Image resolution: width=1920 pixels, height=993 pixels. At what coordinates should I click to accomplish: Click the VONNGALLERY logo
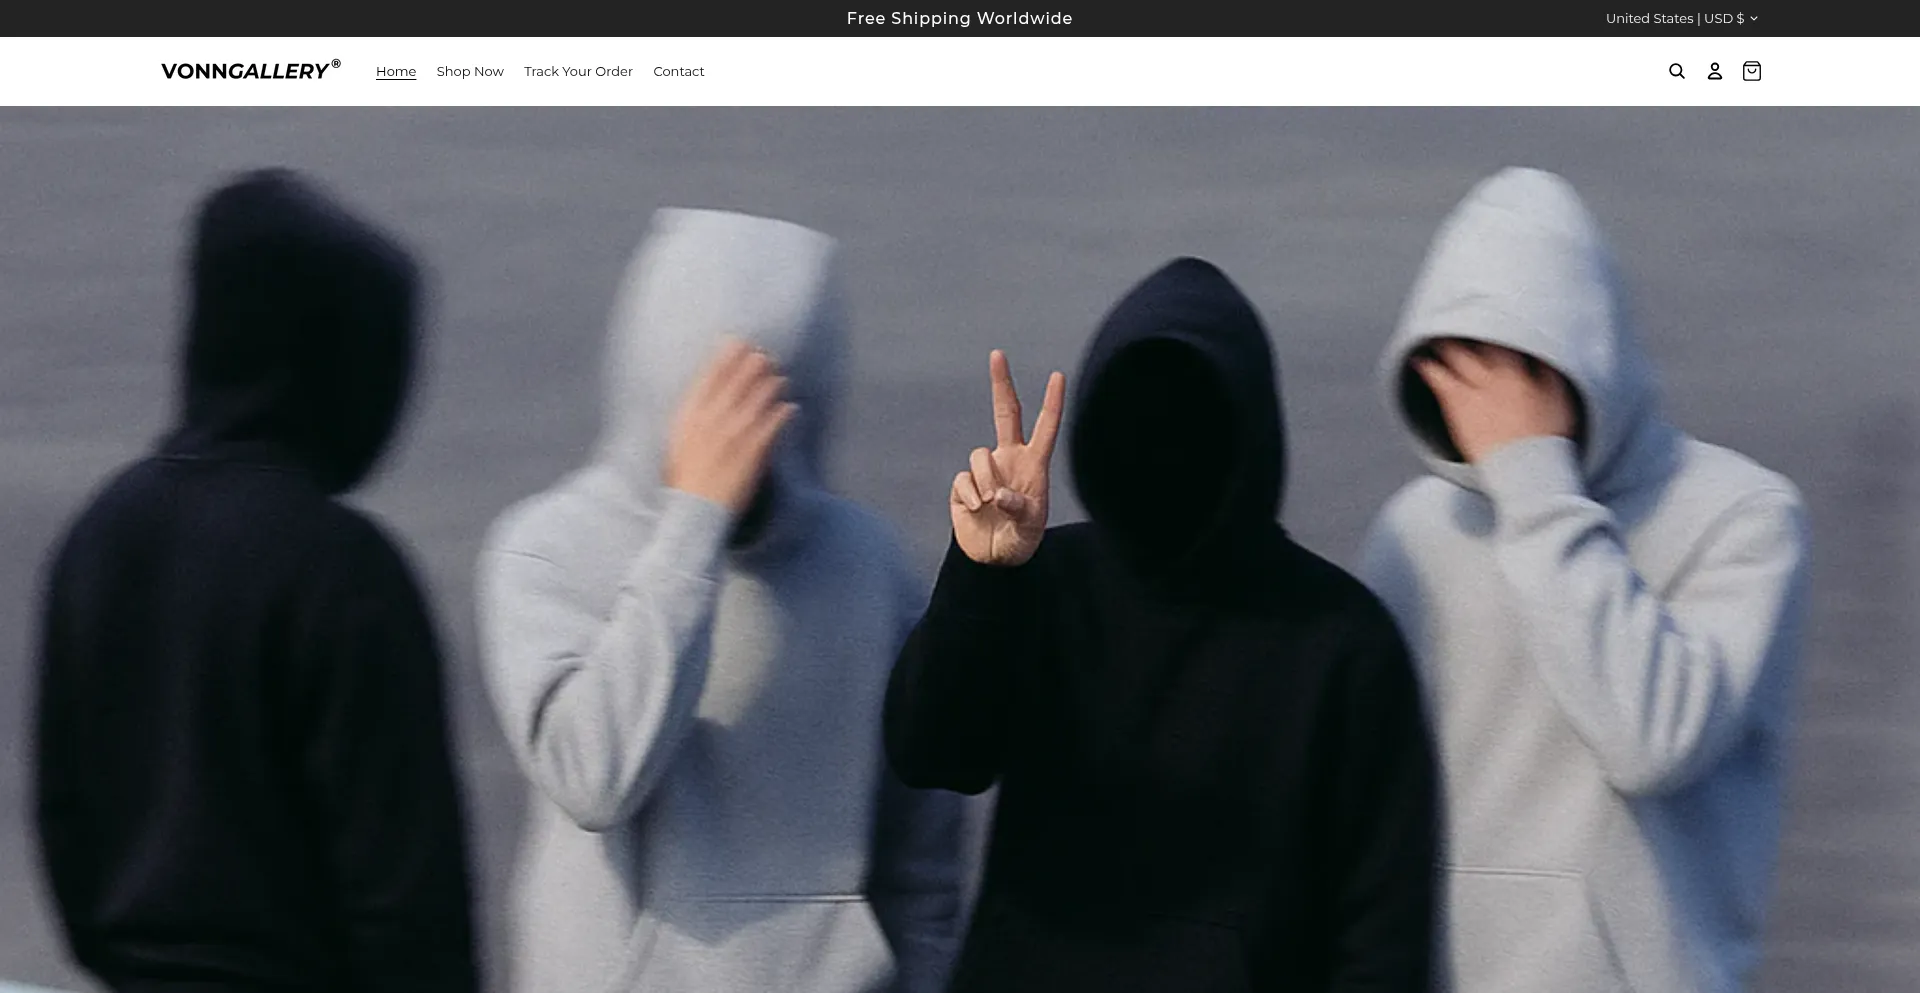(251, 70)
